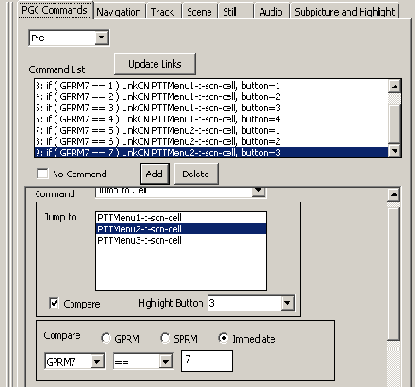Select the SPRM compare radio button
Screen dimensions: 415x387
pyautogui.click(x=165, y=338)
